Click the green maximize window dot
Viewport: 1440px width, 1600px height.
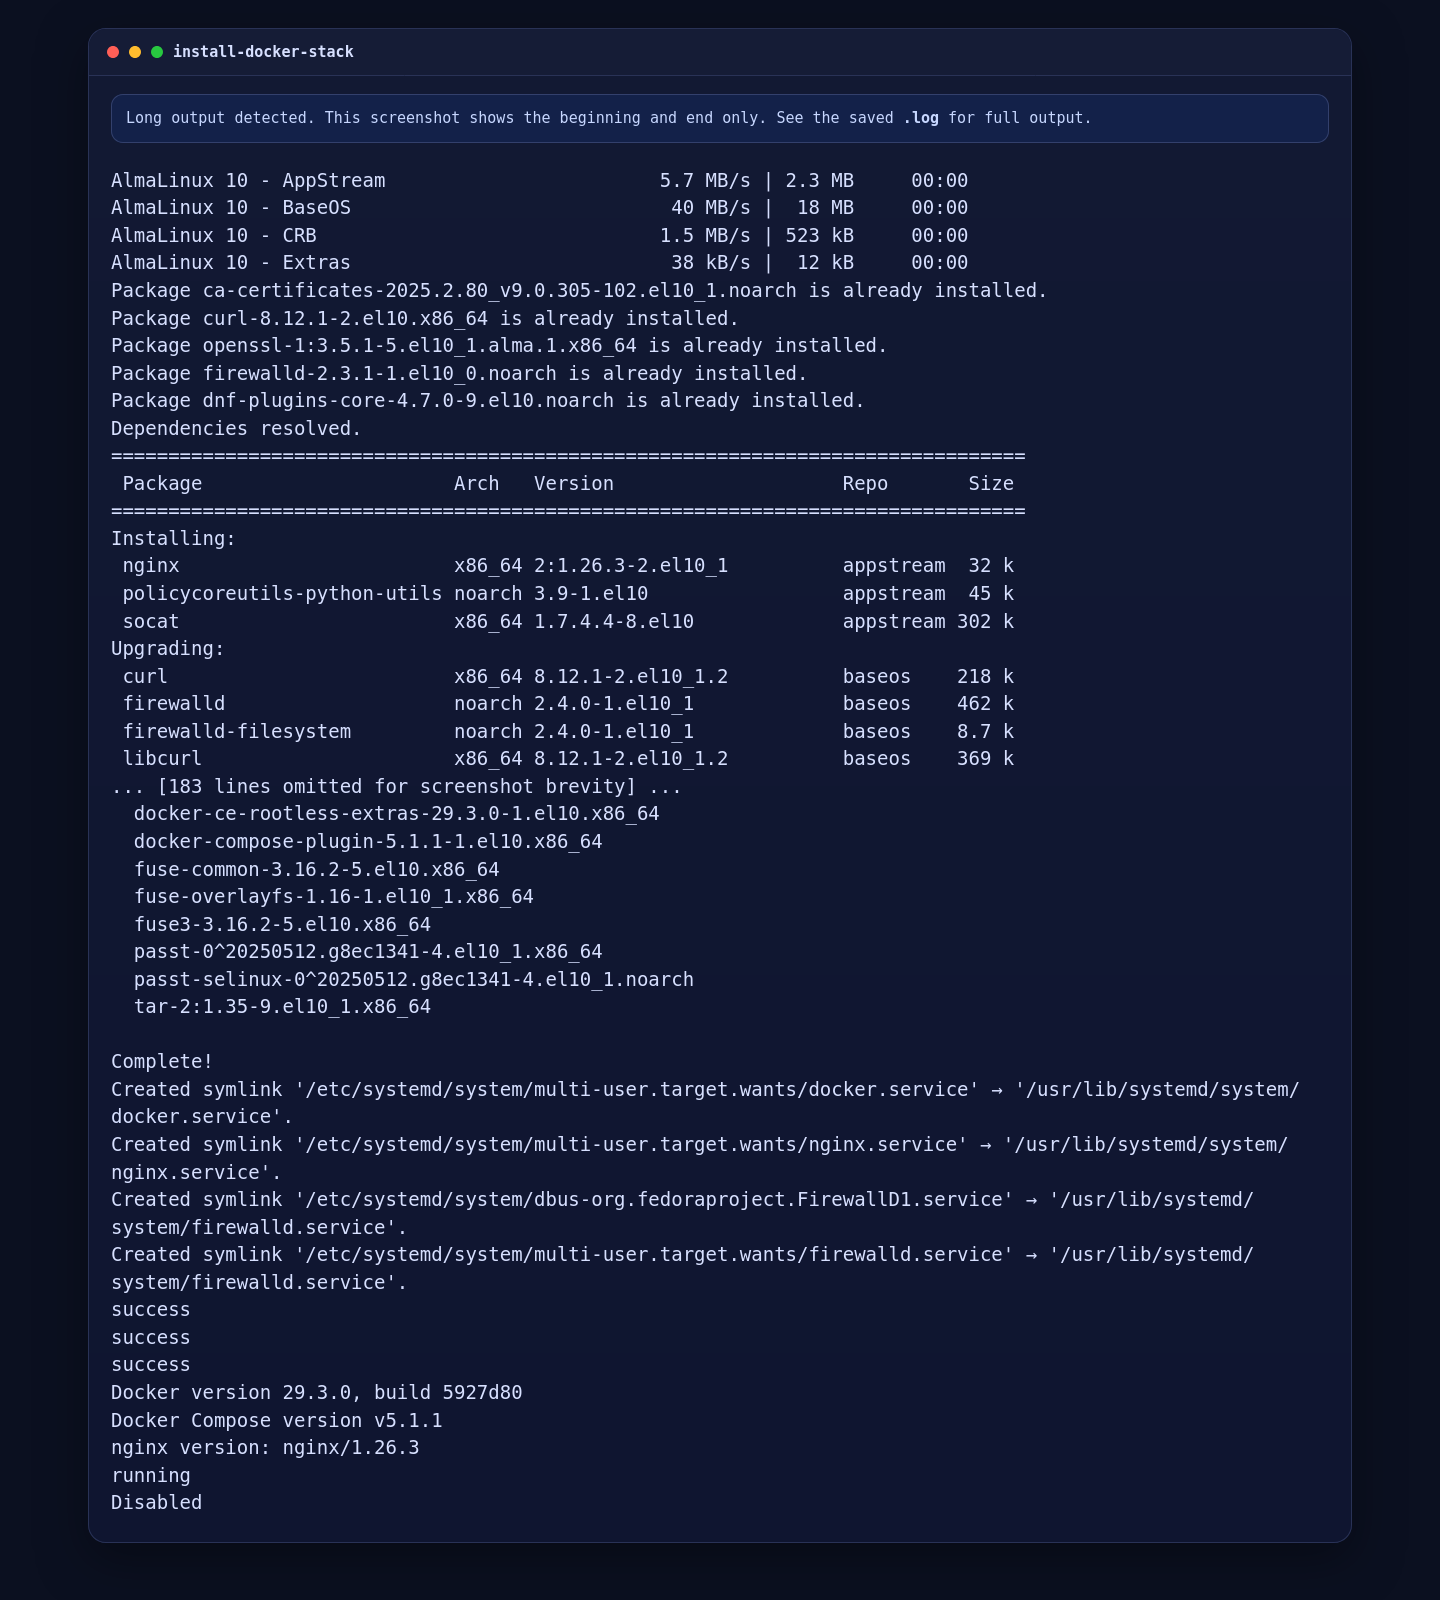pyautogui.click(x=157, y=52)
